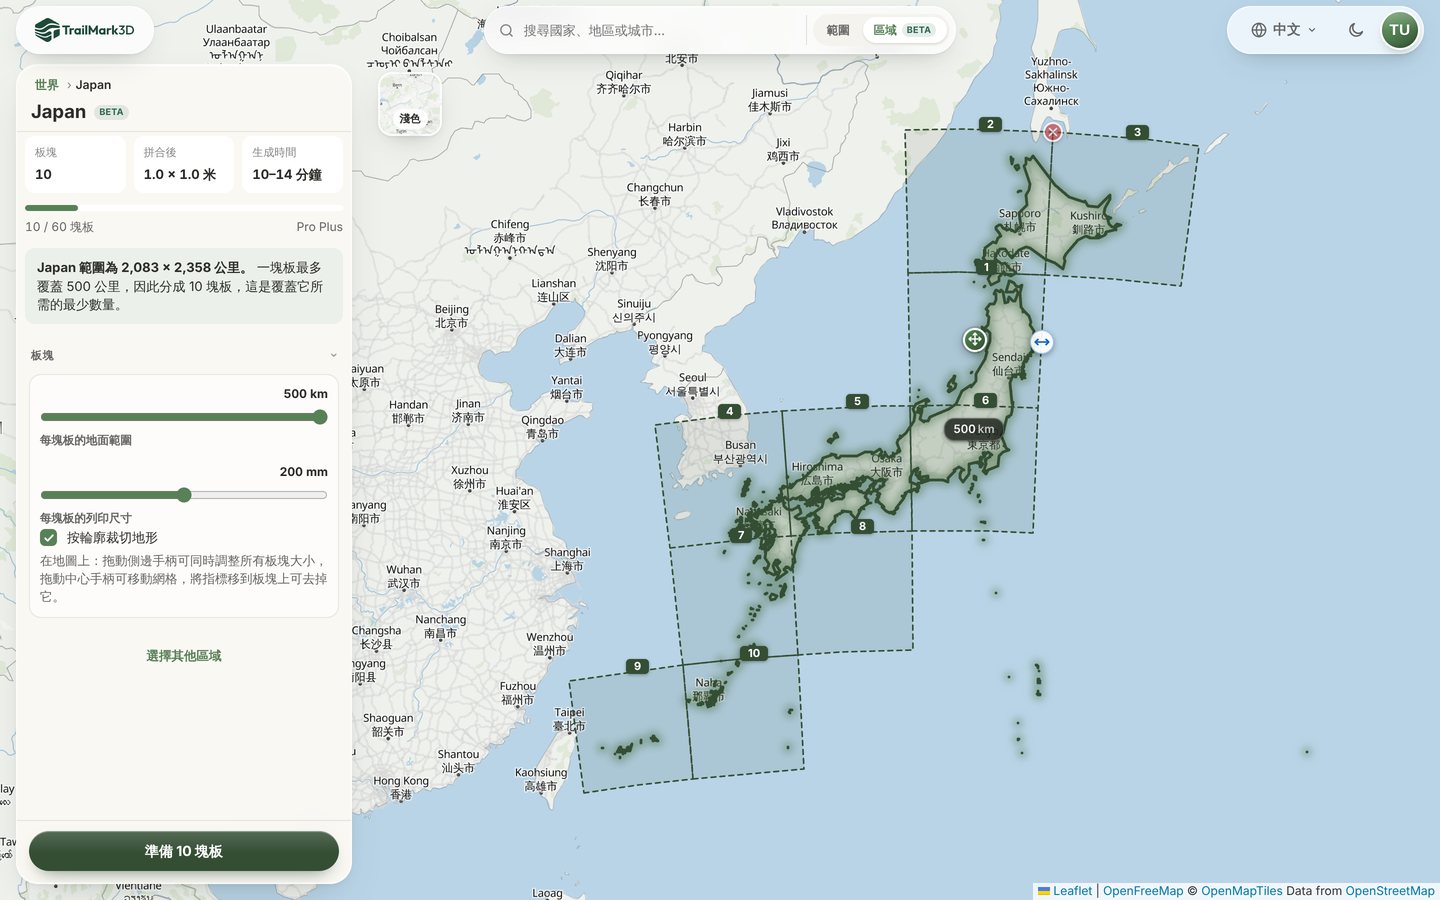This screenshot has width=1440, height=900.
Task: Click the search magnifier icon
Action: point(507,30)
